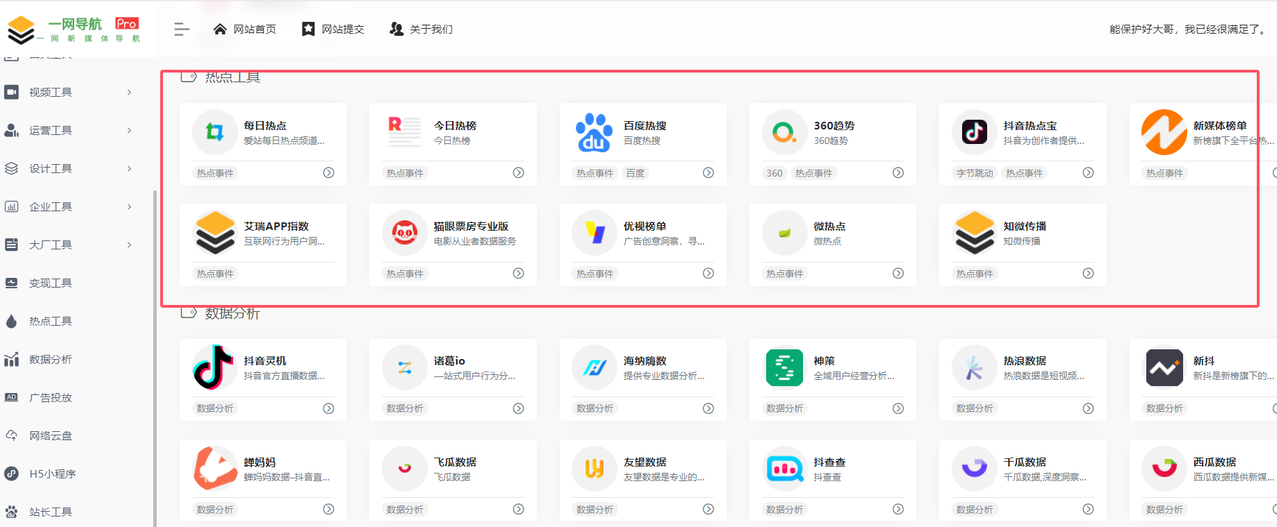Open the 抖音灵机 TikTok icon
This screenshot has width=1277, height=527.
(214, 368)
